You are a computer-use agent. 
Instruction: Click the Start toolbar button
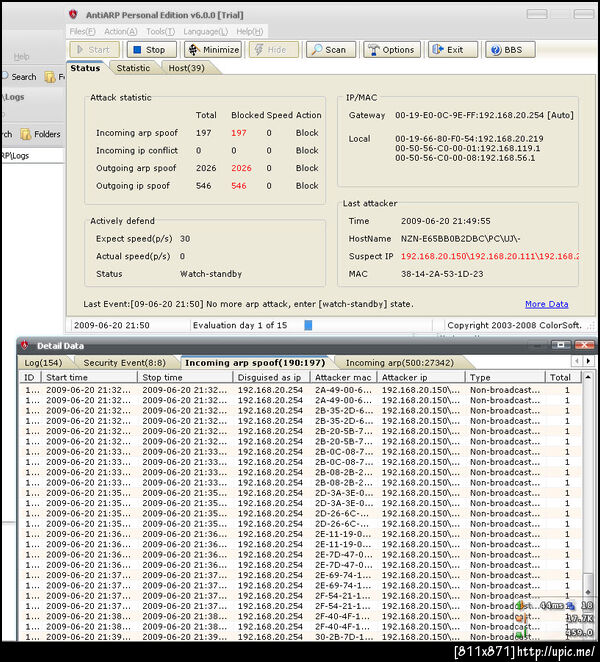pos(94,50)
